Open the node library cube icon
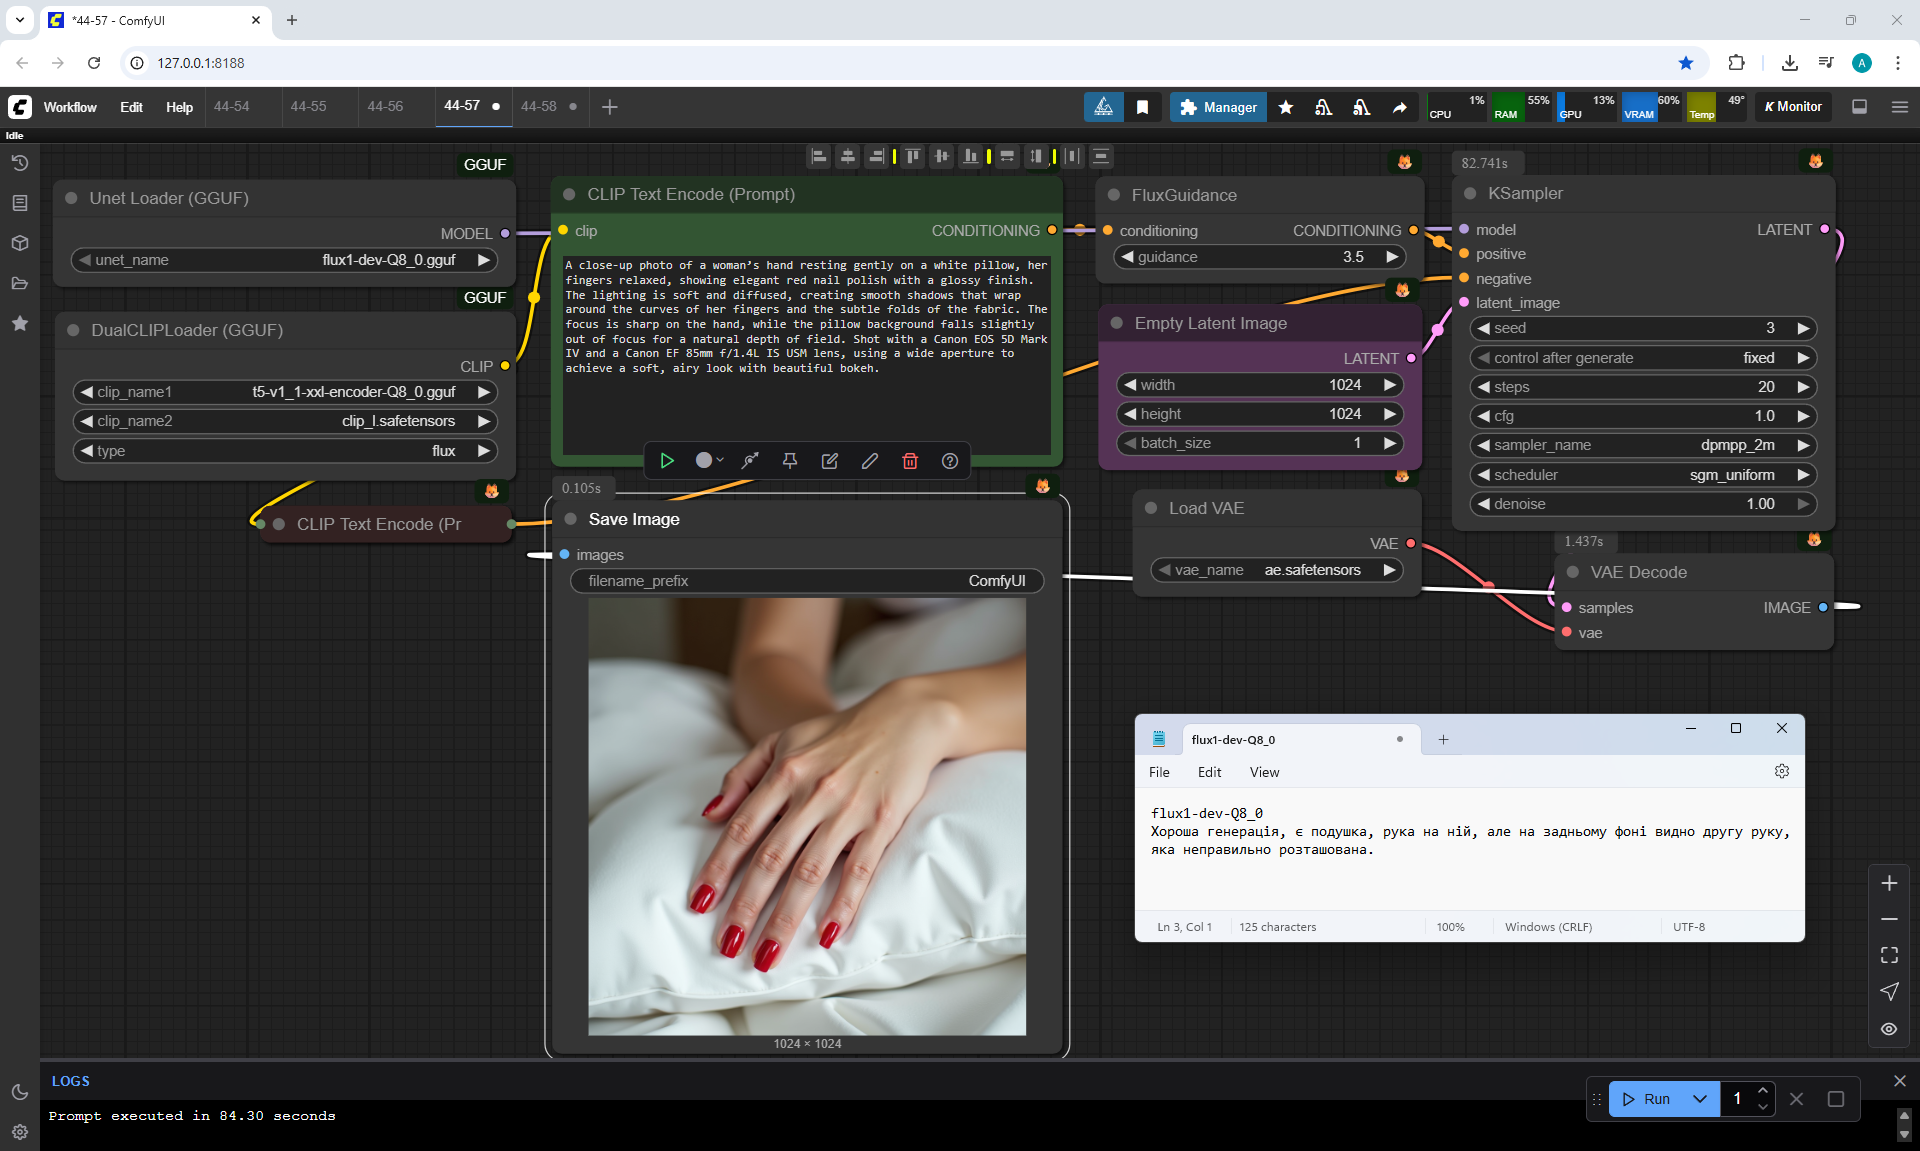1920x1151 pixels. (x=19, y=243)
